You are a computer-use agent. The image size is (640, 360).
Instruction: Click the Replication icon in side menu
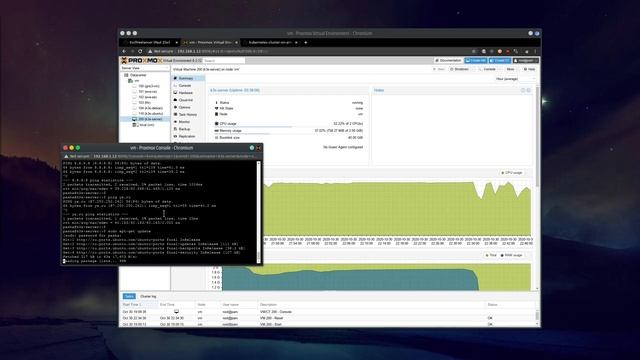click(x=176, y=136)
